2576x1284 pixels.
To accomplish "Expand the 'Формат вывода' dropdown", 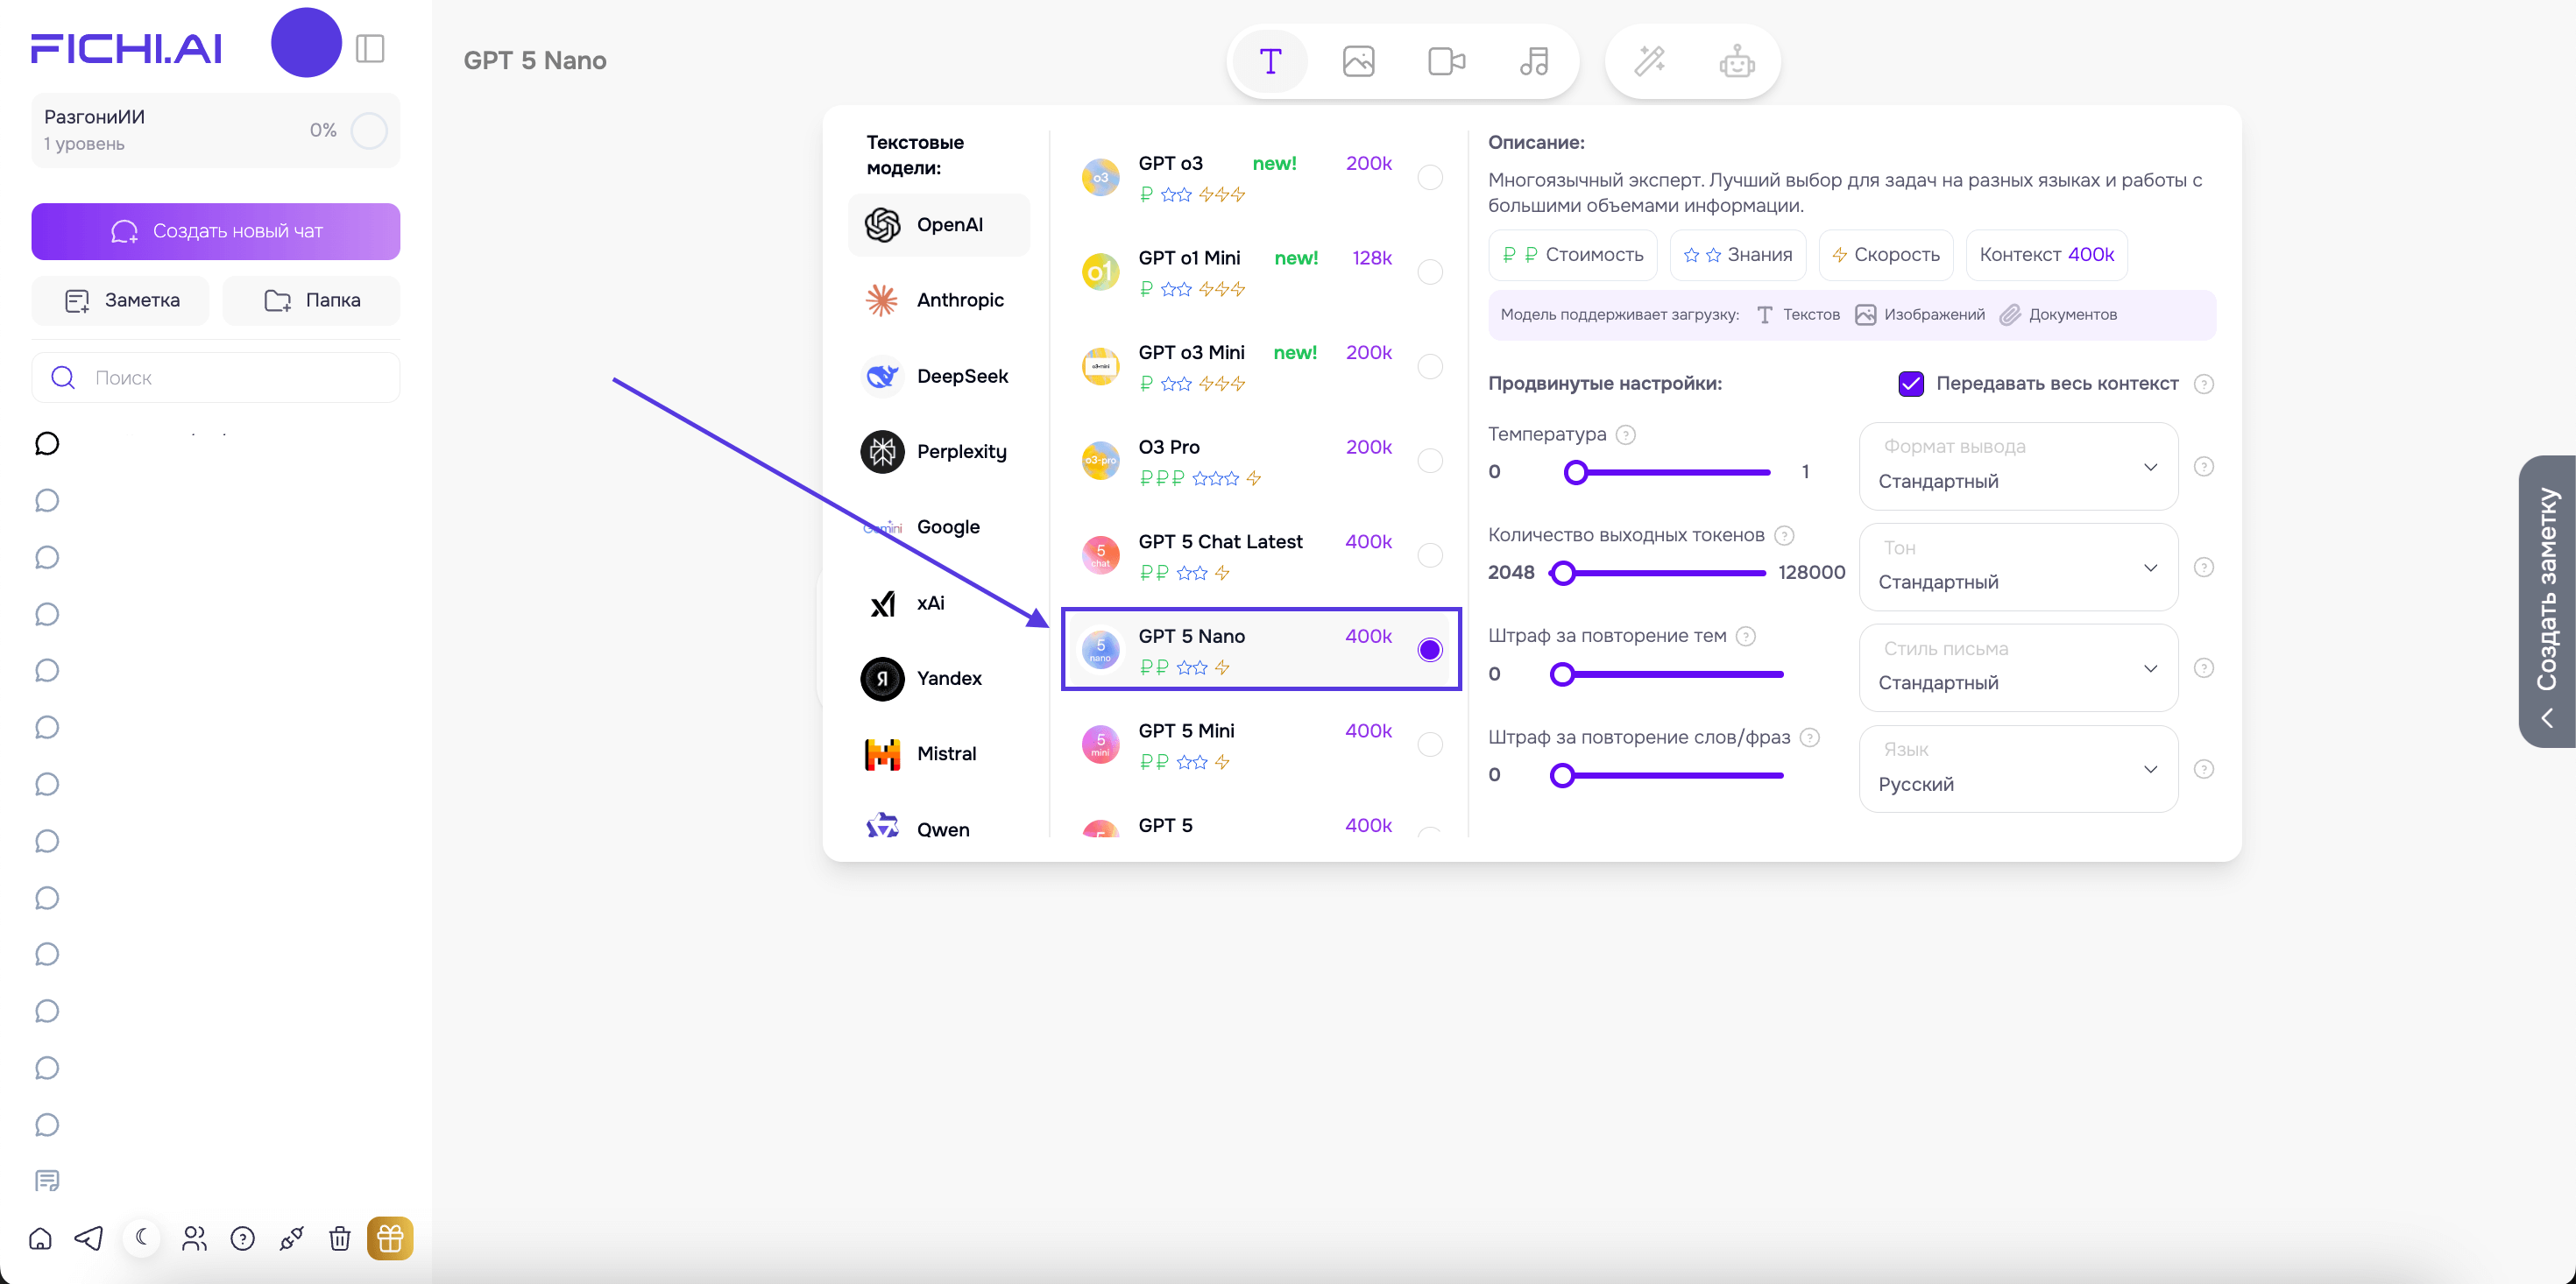I will [x=2018, y=466].
